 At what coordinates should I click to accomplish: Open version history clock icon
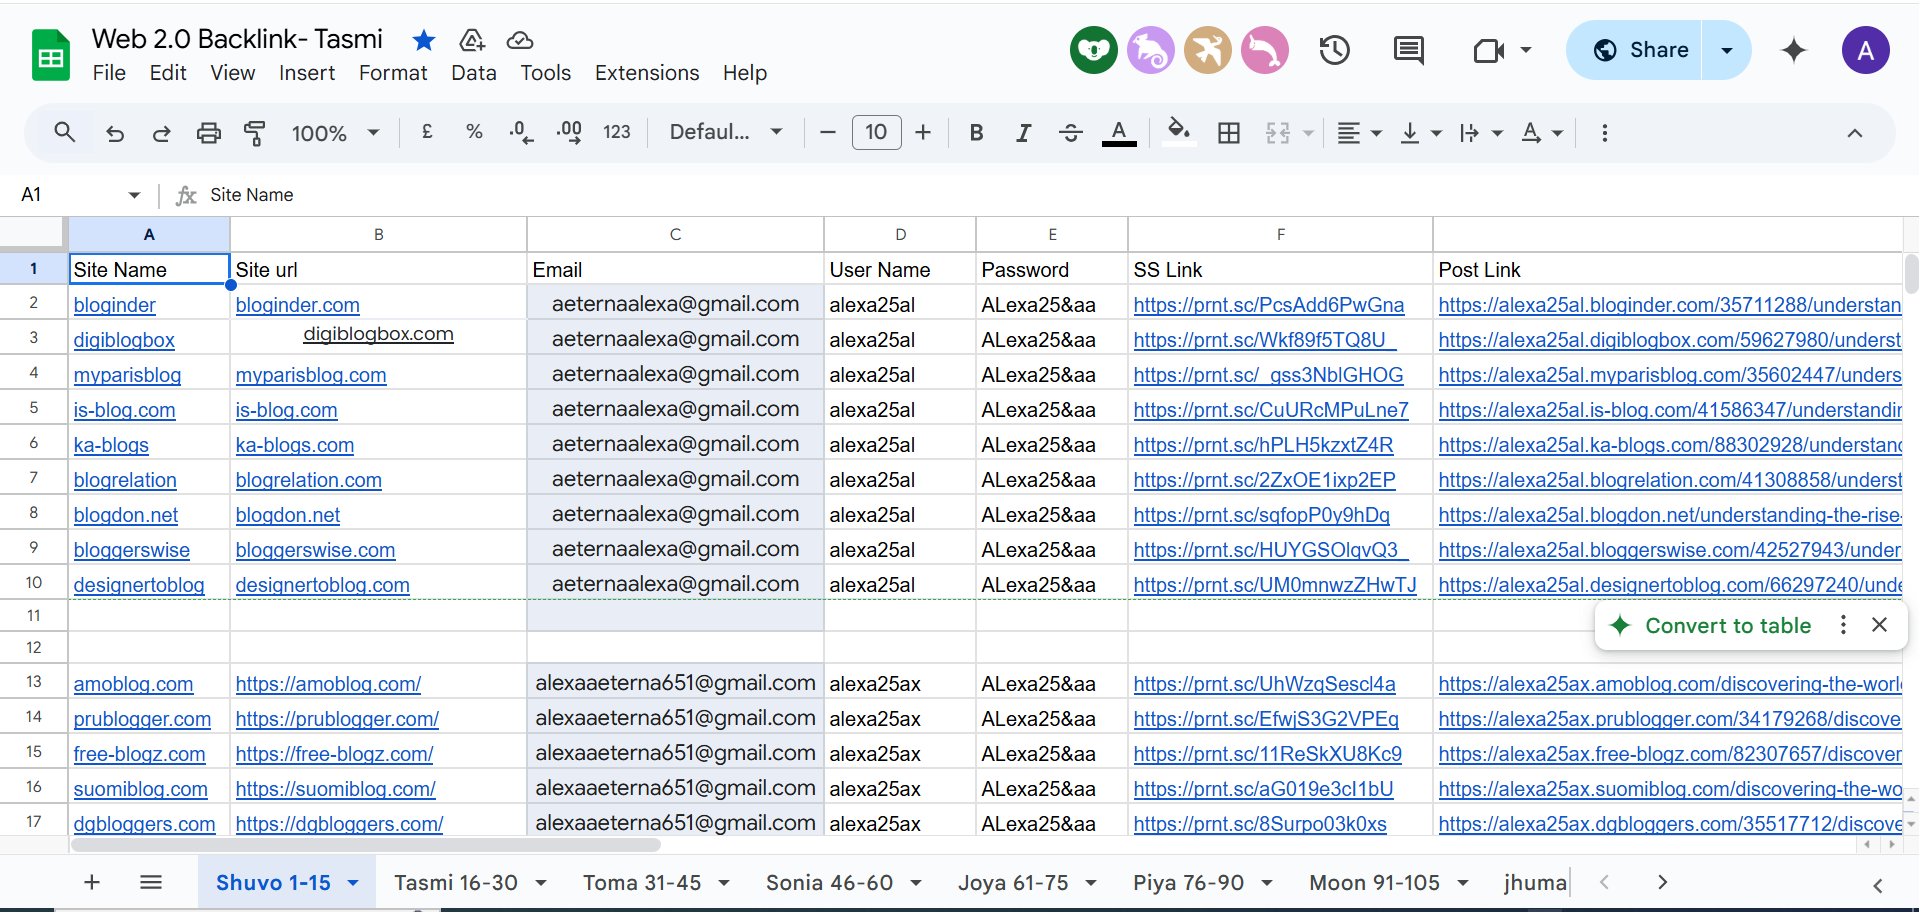pyautogui.click(x=1334, y=50)
